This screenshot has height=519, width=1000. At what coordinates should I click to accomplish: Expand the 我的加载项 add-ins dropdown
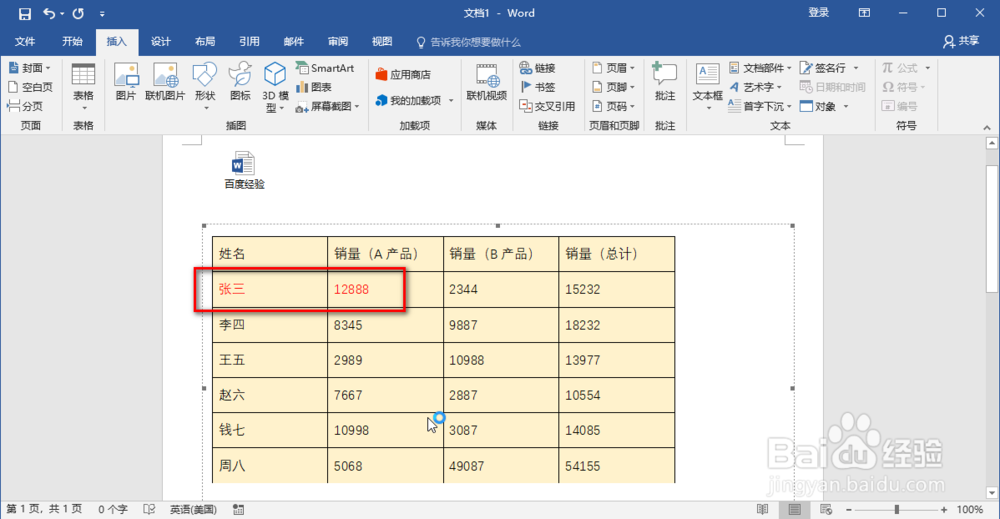pos(451,101)
